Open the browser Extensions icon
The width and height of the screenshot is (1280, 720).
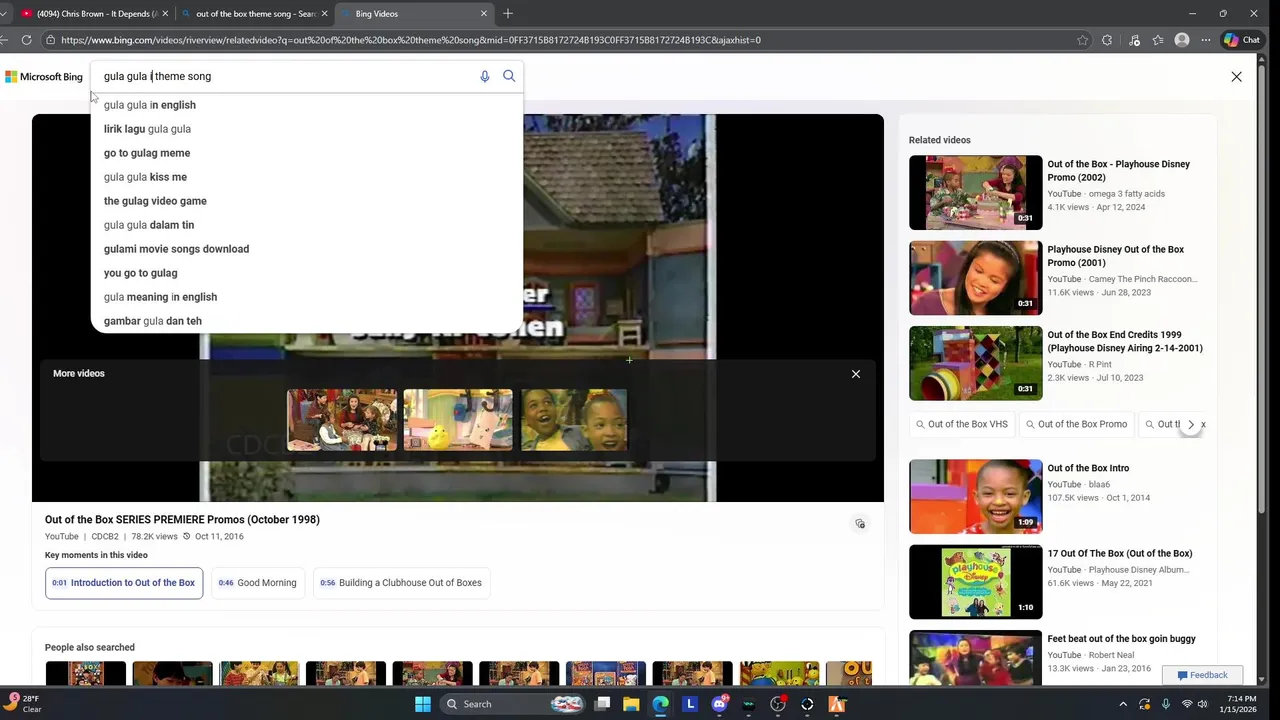point(1107,40)
